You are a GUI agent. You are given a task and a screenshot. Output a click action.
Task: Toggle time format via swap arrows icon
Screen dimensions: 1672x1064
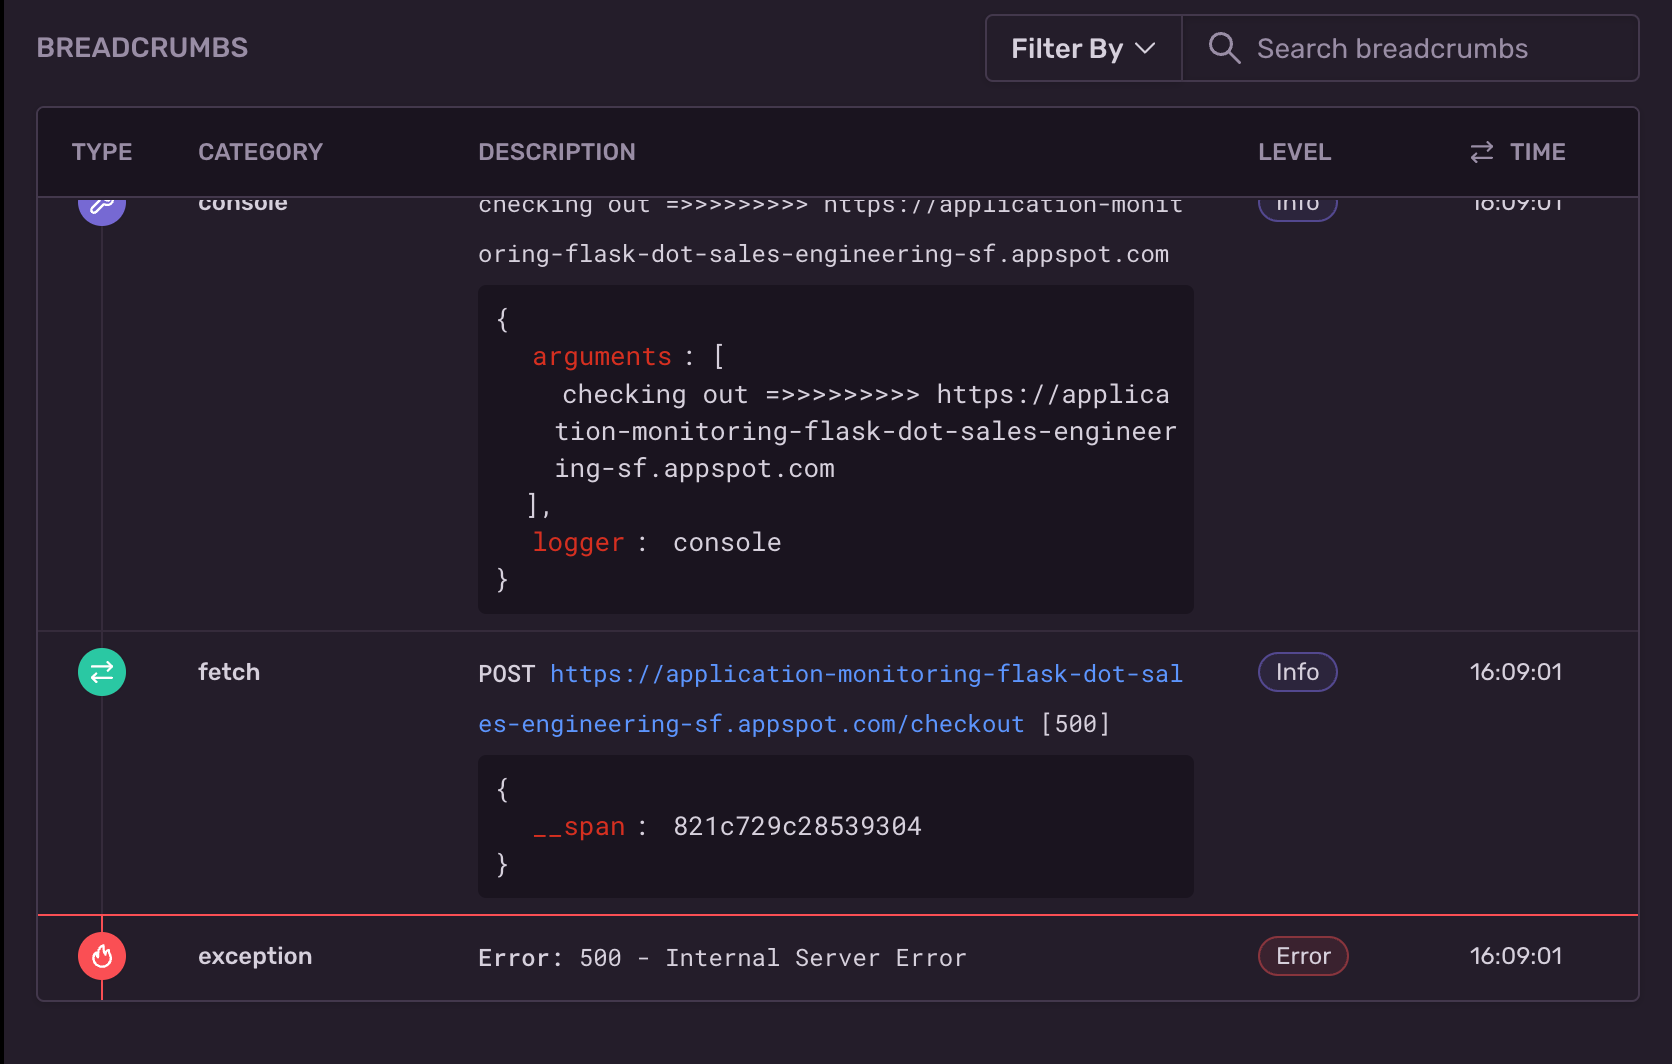1482,152
